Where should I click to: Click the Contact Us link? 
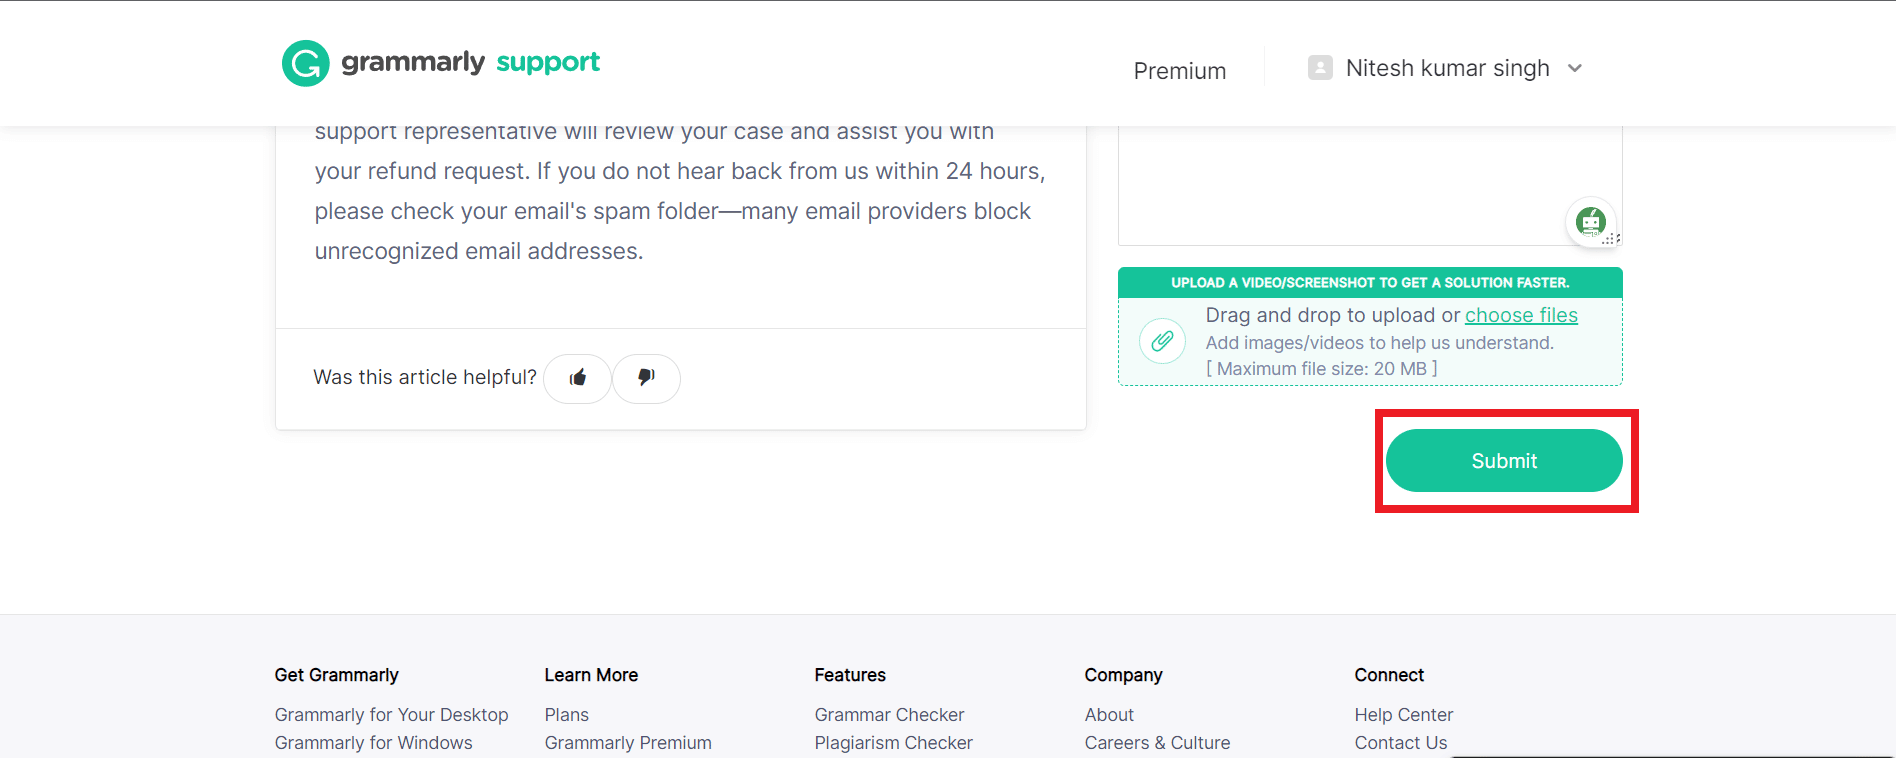point(1400,743)
